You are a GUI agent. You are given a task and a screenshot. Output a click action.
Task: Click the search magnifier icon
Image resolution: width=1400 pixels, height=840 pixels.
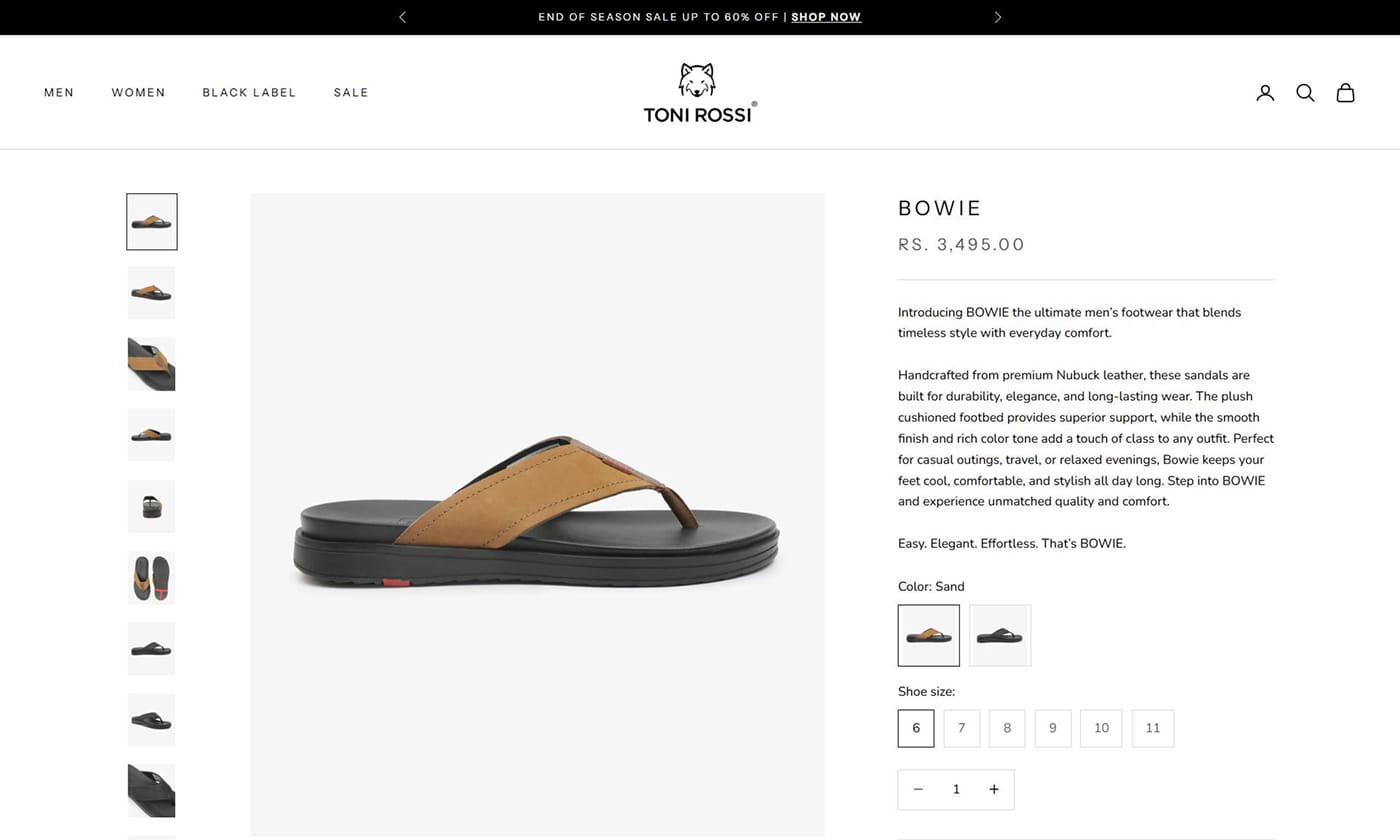pos(1305,93)
